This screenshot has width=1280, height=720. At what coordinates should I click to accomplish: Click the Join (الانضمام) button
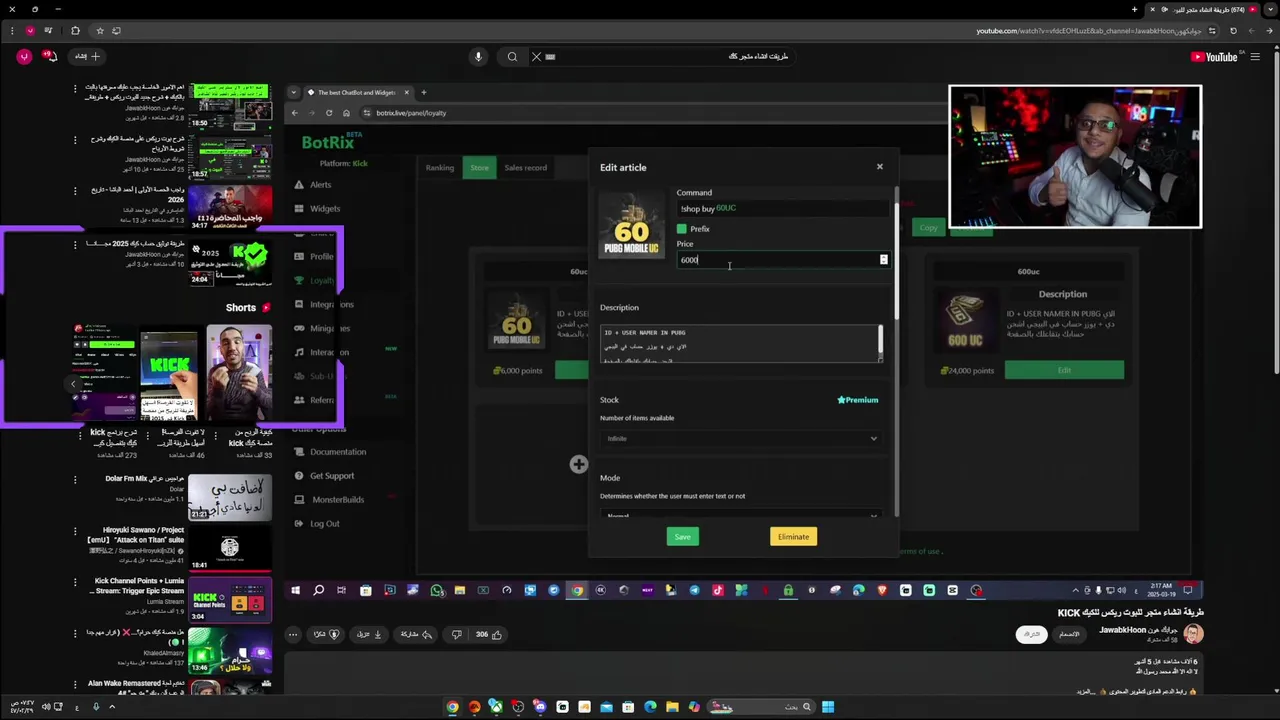(1069, 634)
